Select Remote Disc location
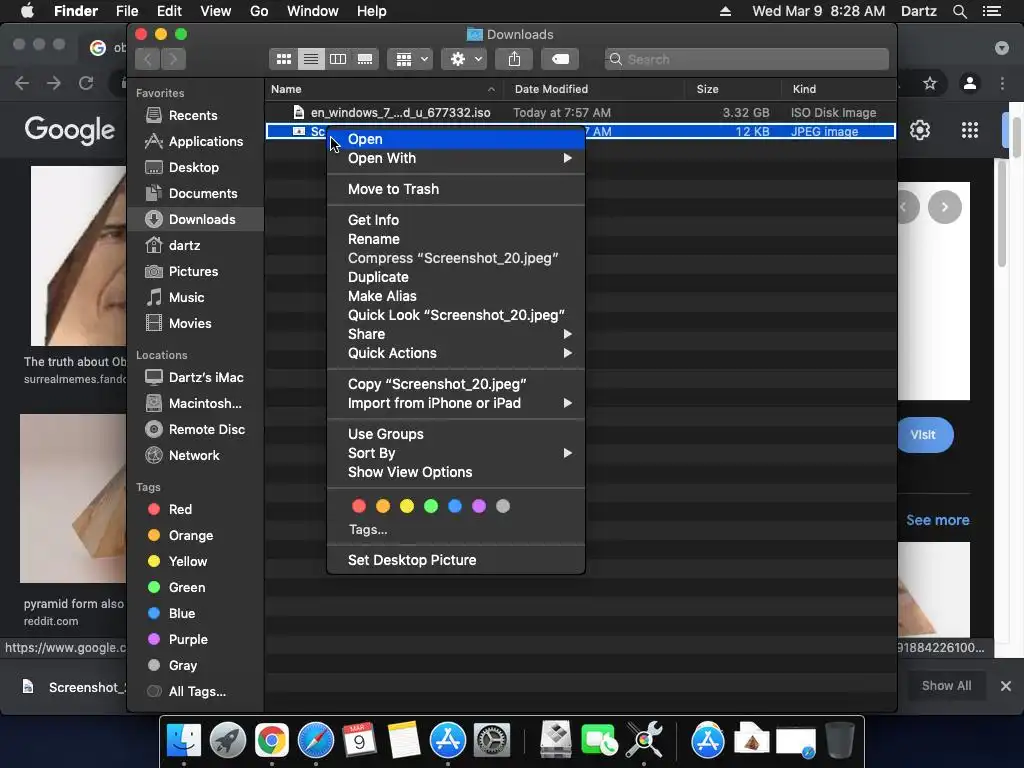The image size is (1024, 768). pos(195,430)
